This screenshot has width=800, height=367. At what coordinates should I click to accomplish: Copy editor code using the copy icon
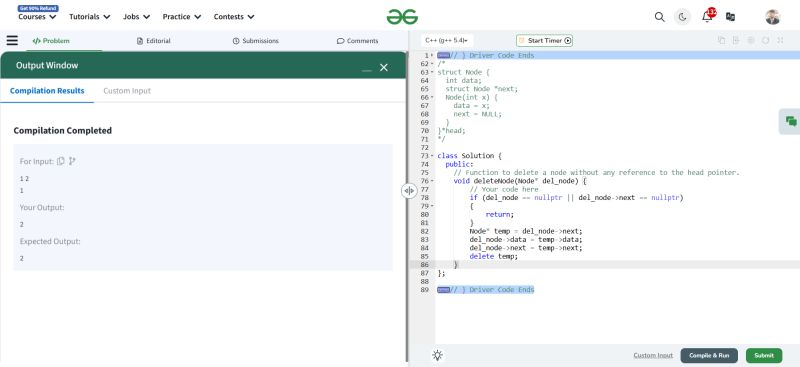point(721,40)
